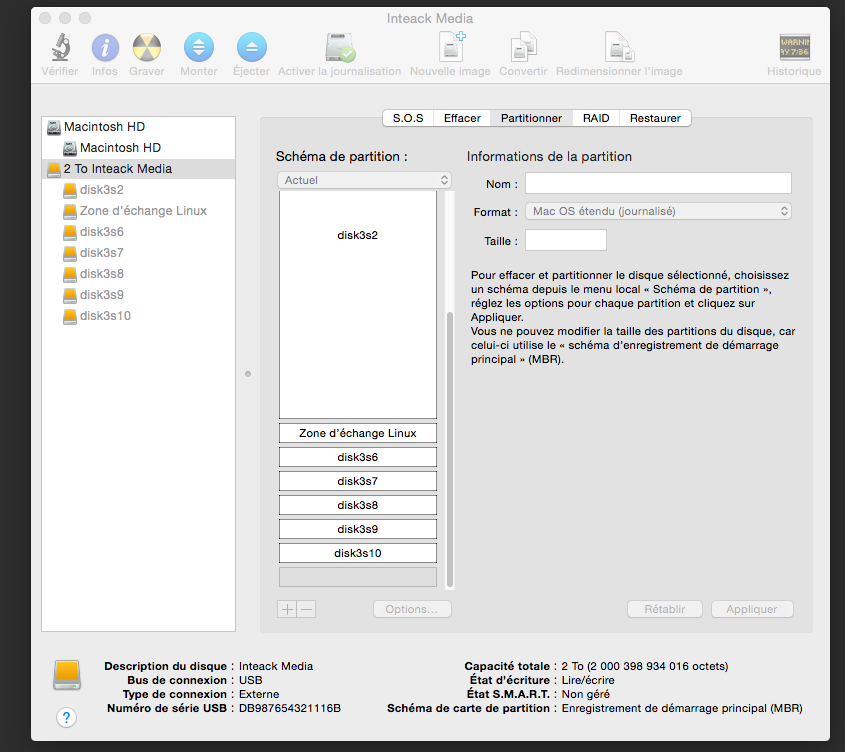Open the RAID tab
Image resolution: width=845 pixels, height=752 pixels.
[596, 118]
